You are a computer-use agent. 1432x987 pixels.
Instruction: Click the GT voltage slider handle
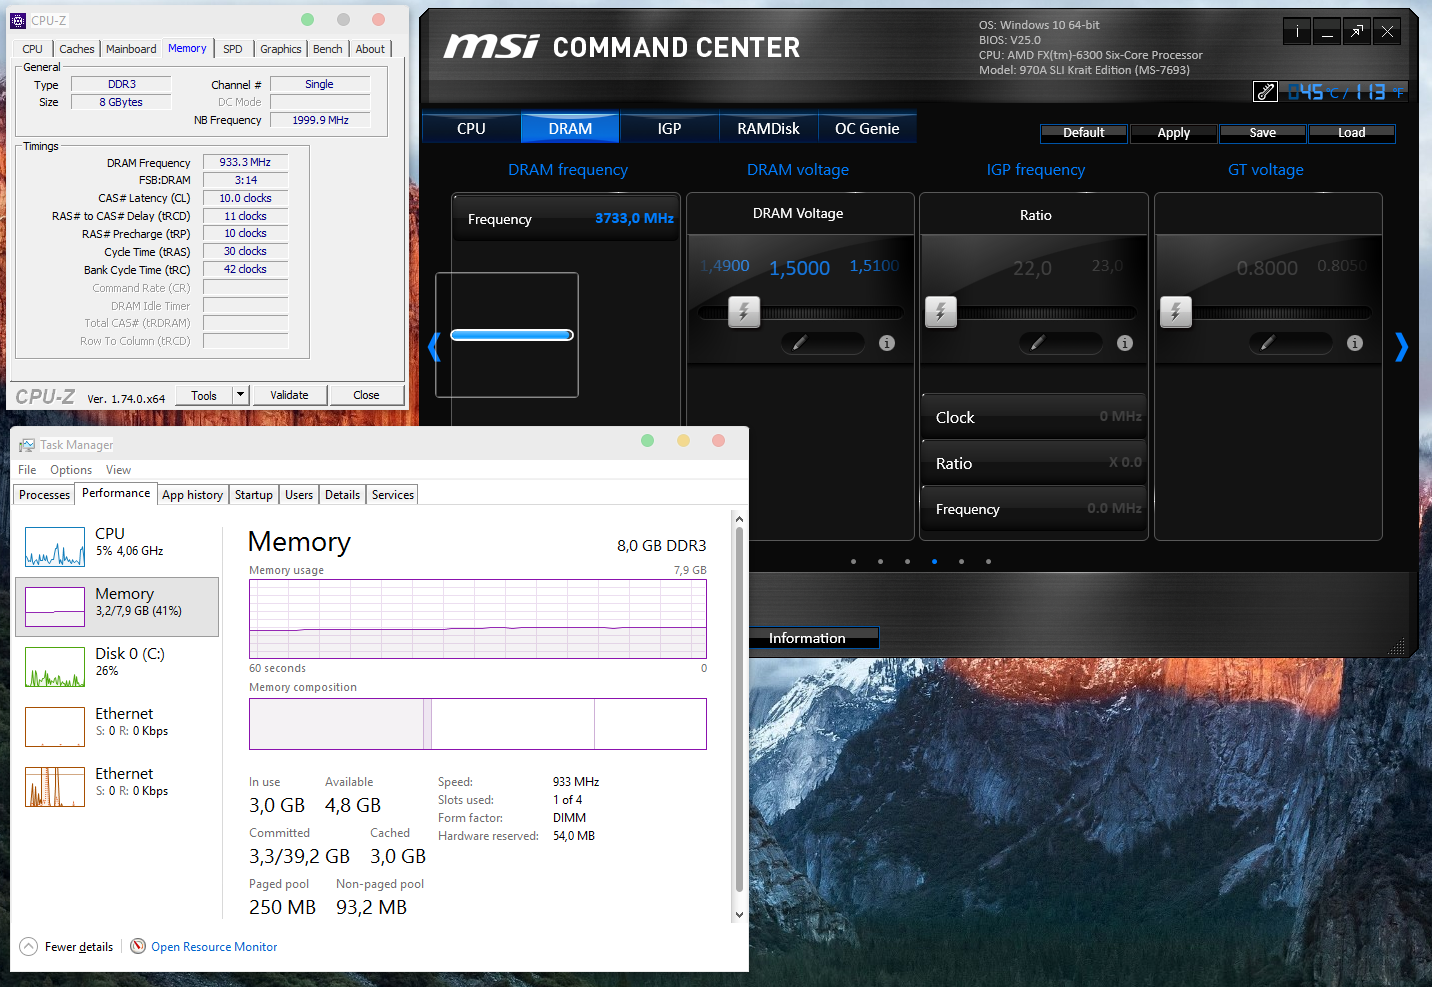[x=1176, y=312]
